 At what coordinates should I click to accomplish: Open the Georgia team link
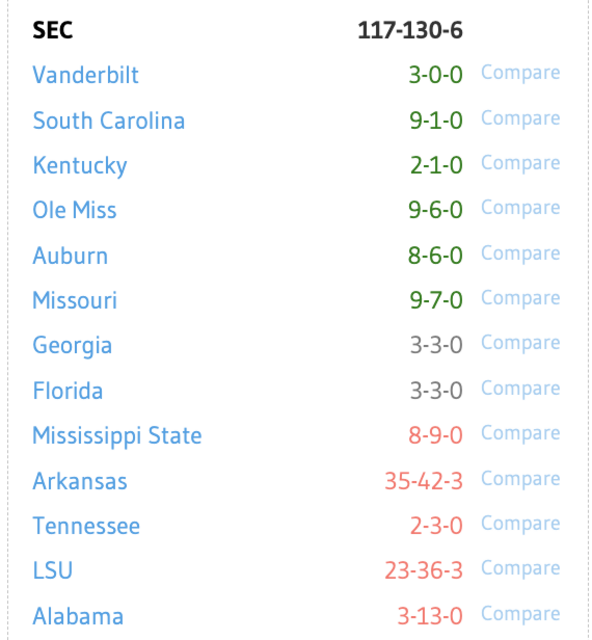click(x=72, y=346)
